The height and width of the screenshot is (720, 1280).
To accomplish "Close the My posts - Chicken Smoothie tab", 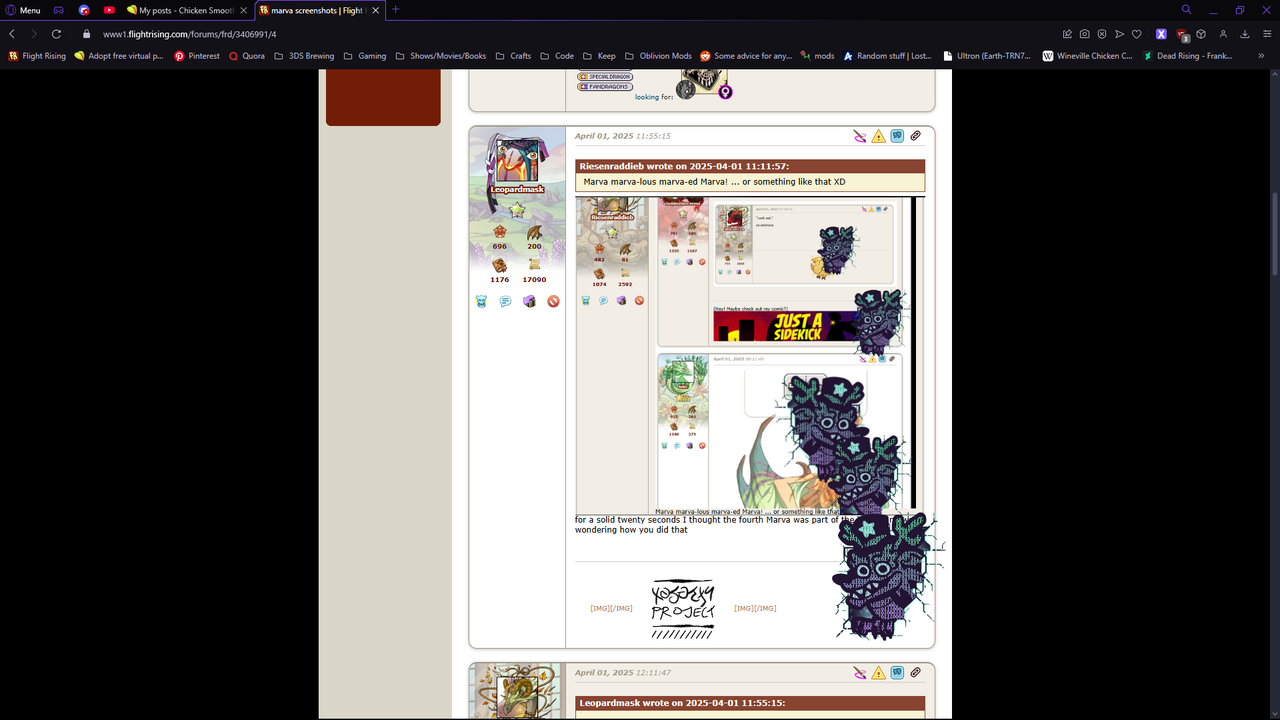I will tap(244, 10).
